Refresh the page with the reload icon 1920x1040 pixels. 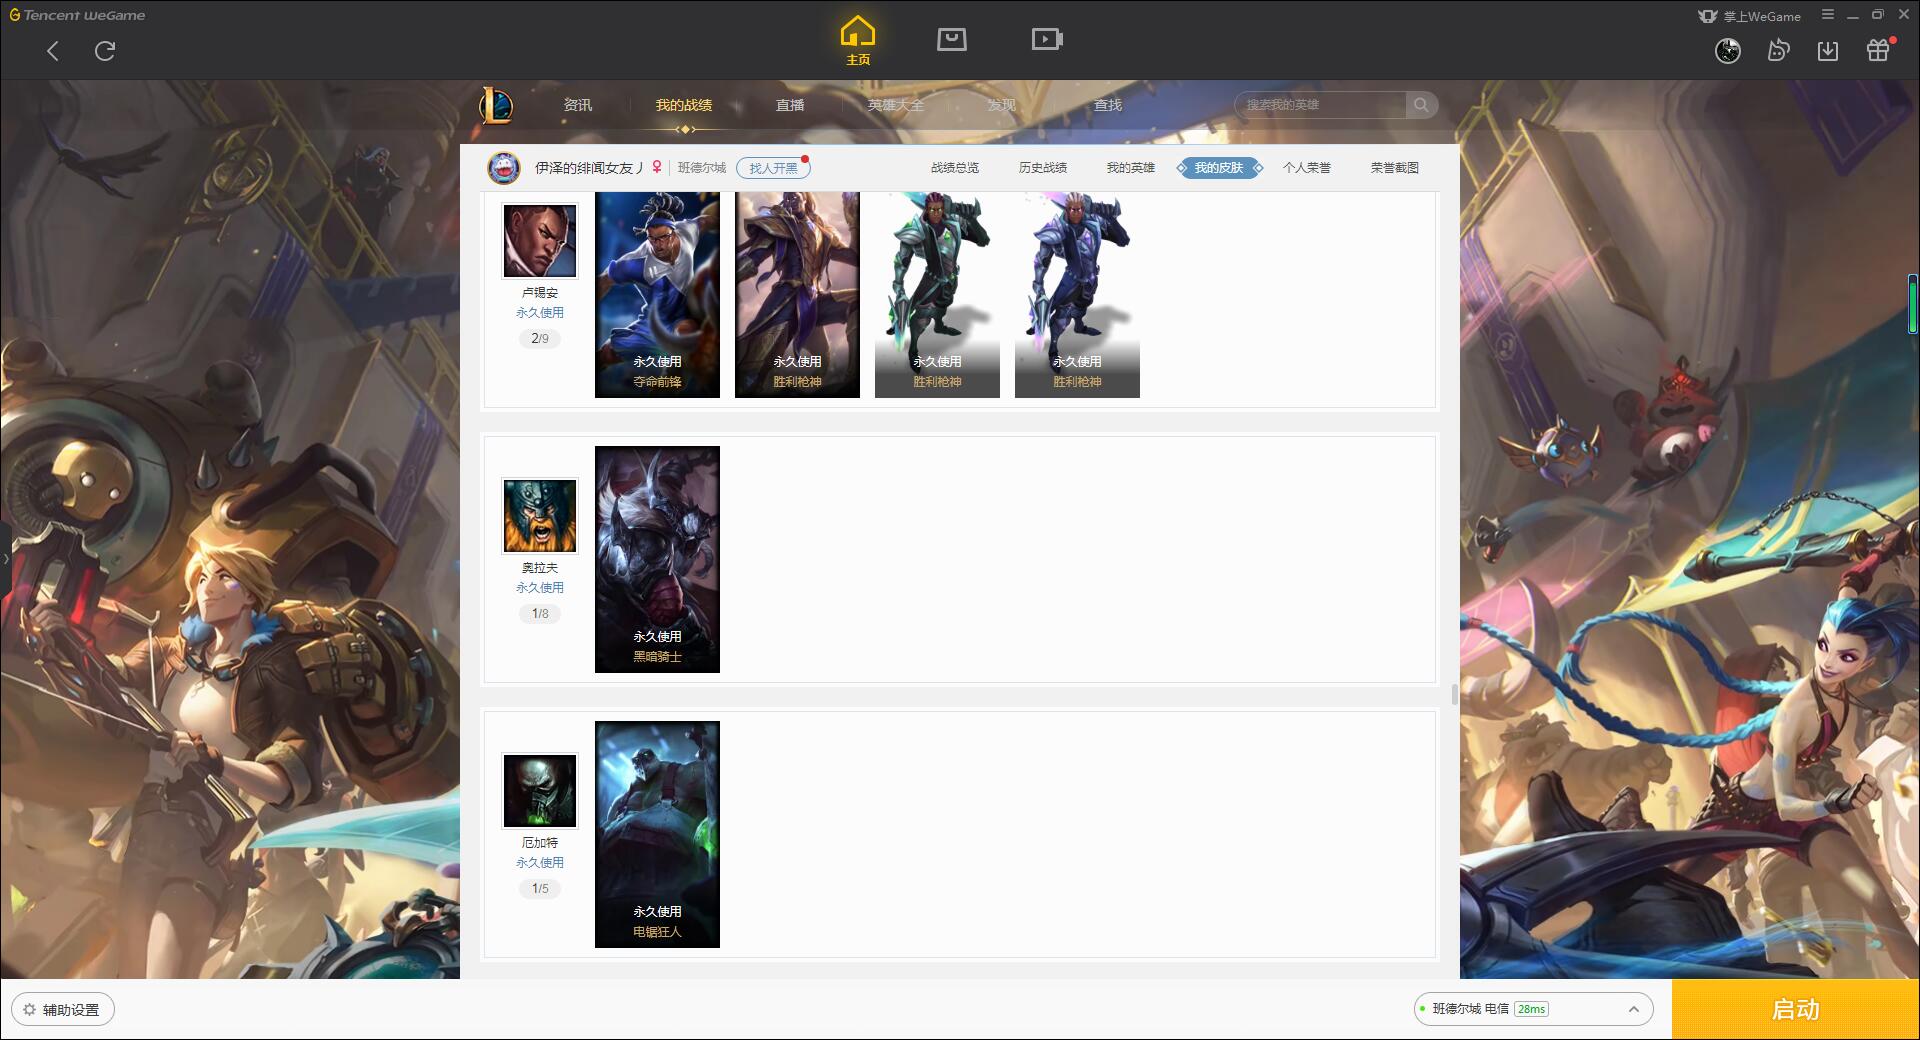tap(105, 51)
